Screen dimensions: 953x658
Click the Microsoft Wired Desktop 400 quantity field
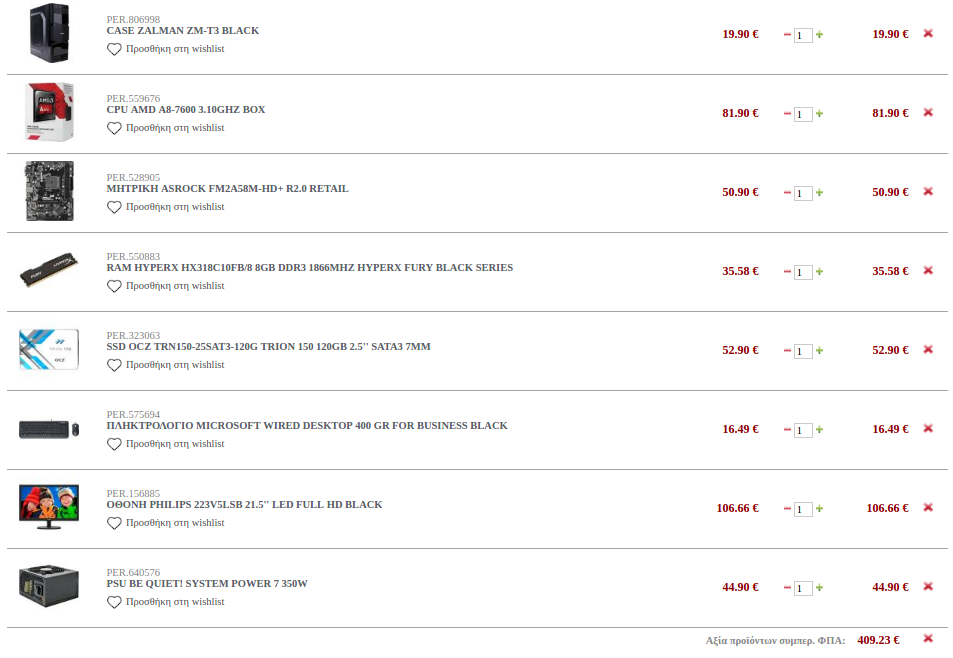803,430
